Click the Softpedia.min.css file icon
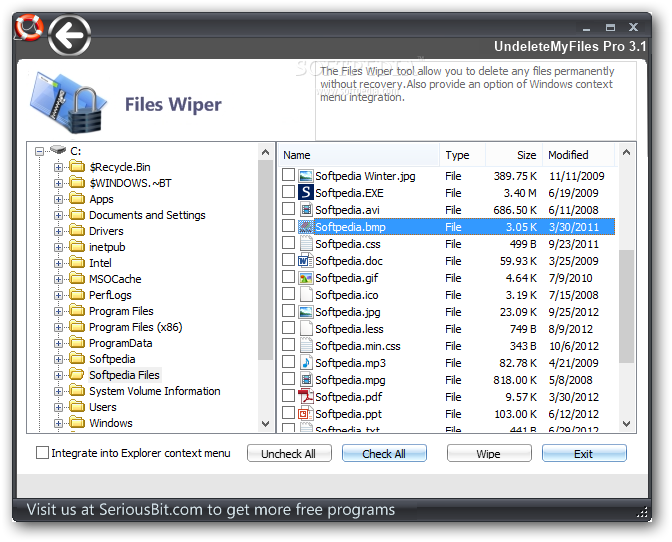The width and height of the screenshot is (672, 542). coord(306,345)
